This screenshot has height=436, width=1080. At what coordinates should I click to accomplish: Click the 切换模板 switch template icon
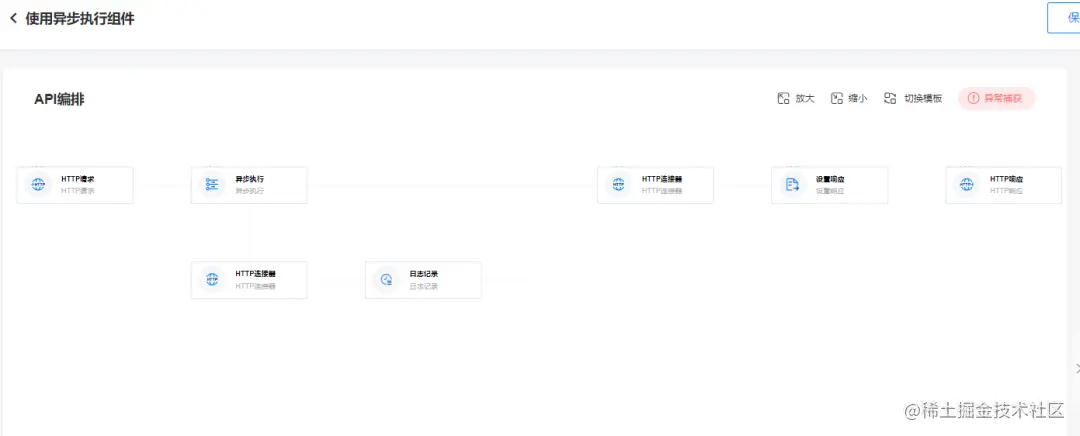pyautogui.click(x=891, y=98)
